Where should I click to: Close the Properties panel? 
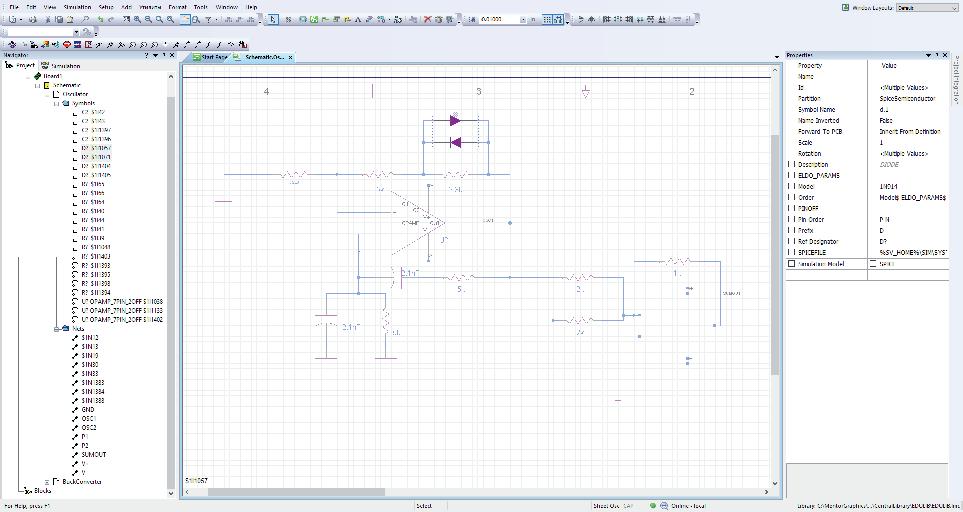click(x=945, y=55)
